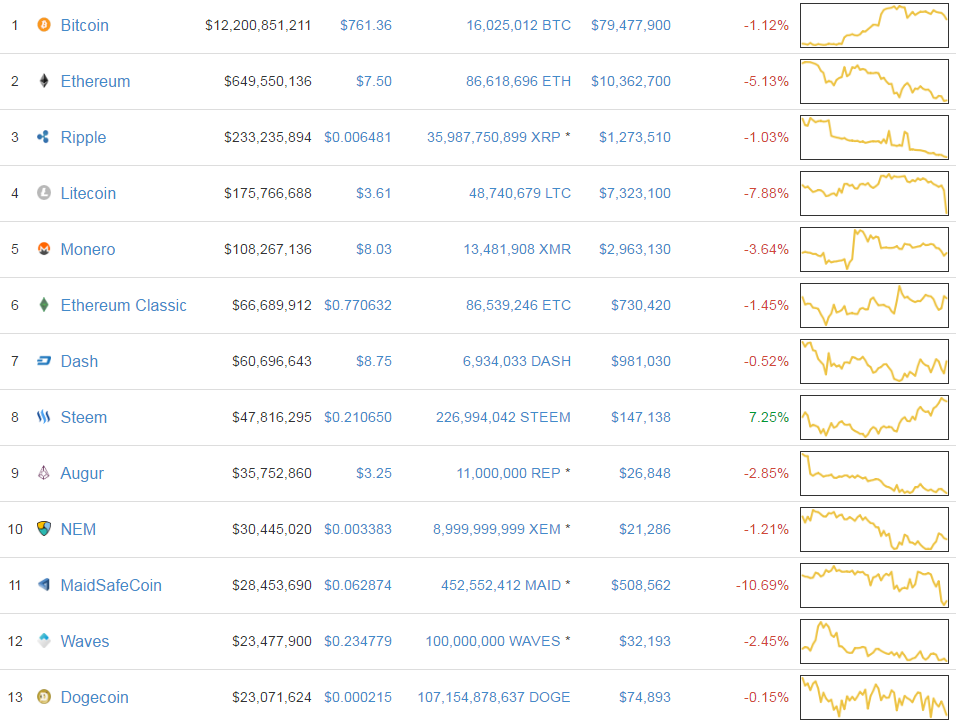Click NEM price $0.003383
This screenshot has height=725, width=956.
point(358,529)
